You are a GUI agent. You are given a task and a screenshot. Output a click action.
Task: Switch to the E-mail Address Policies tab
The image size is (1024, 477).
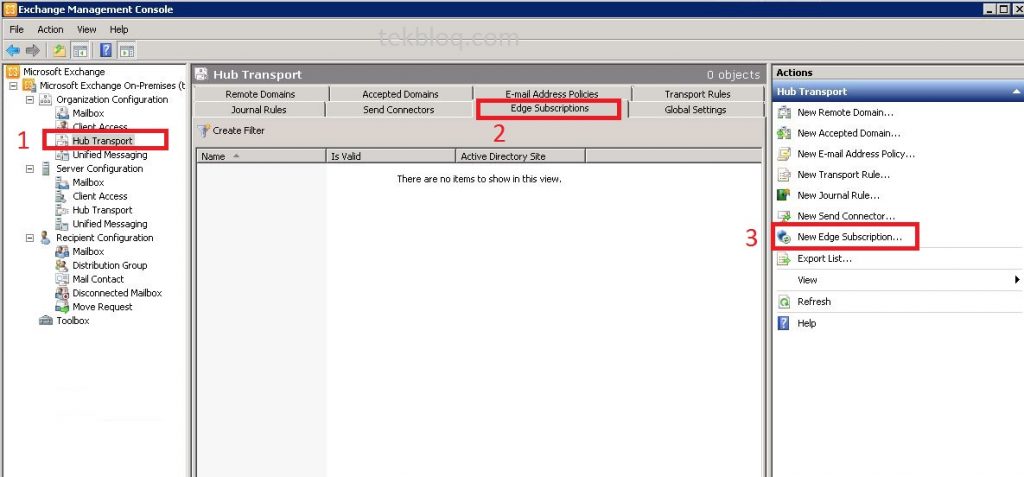pos(552,94)
